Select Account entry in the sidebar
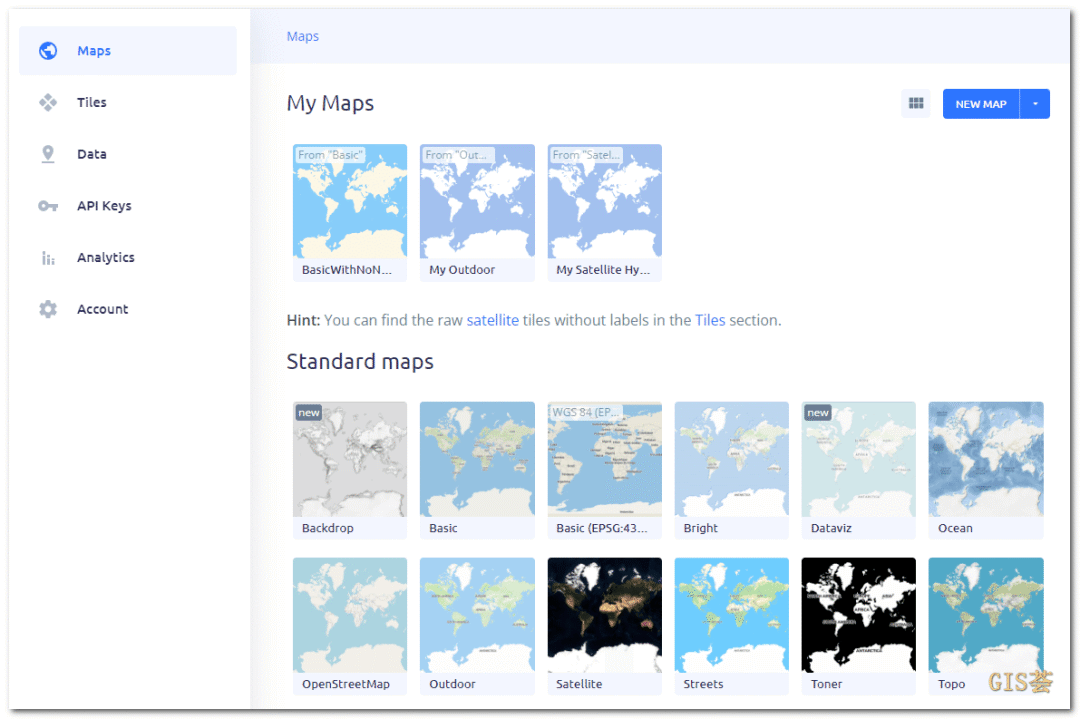 (102, 309)
